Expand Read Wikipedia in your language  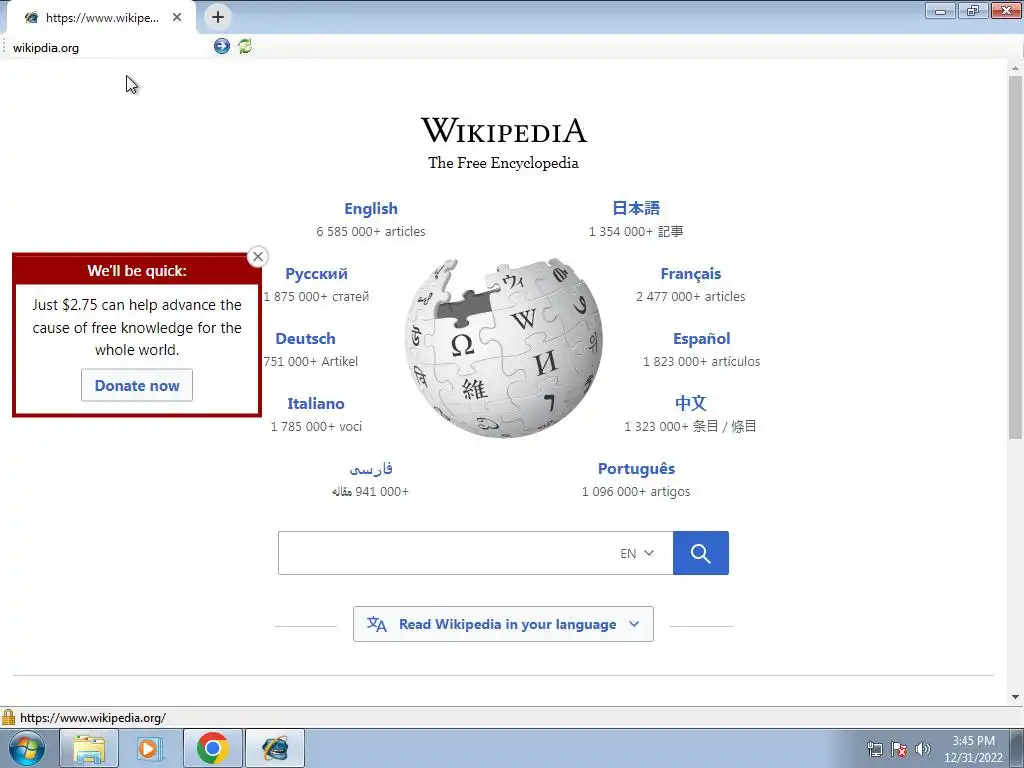[504, 624]
